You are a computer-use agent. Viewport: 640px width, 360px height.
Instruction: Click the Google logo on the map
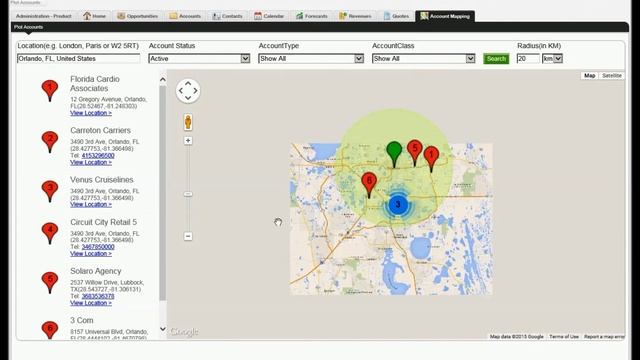pos(184,332)
